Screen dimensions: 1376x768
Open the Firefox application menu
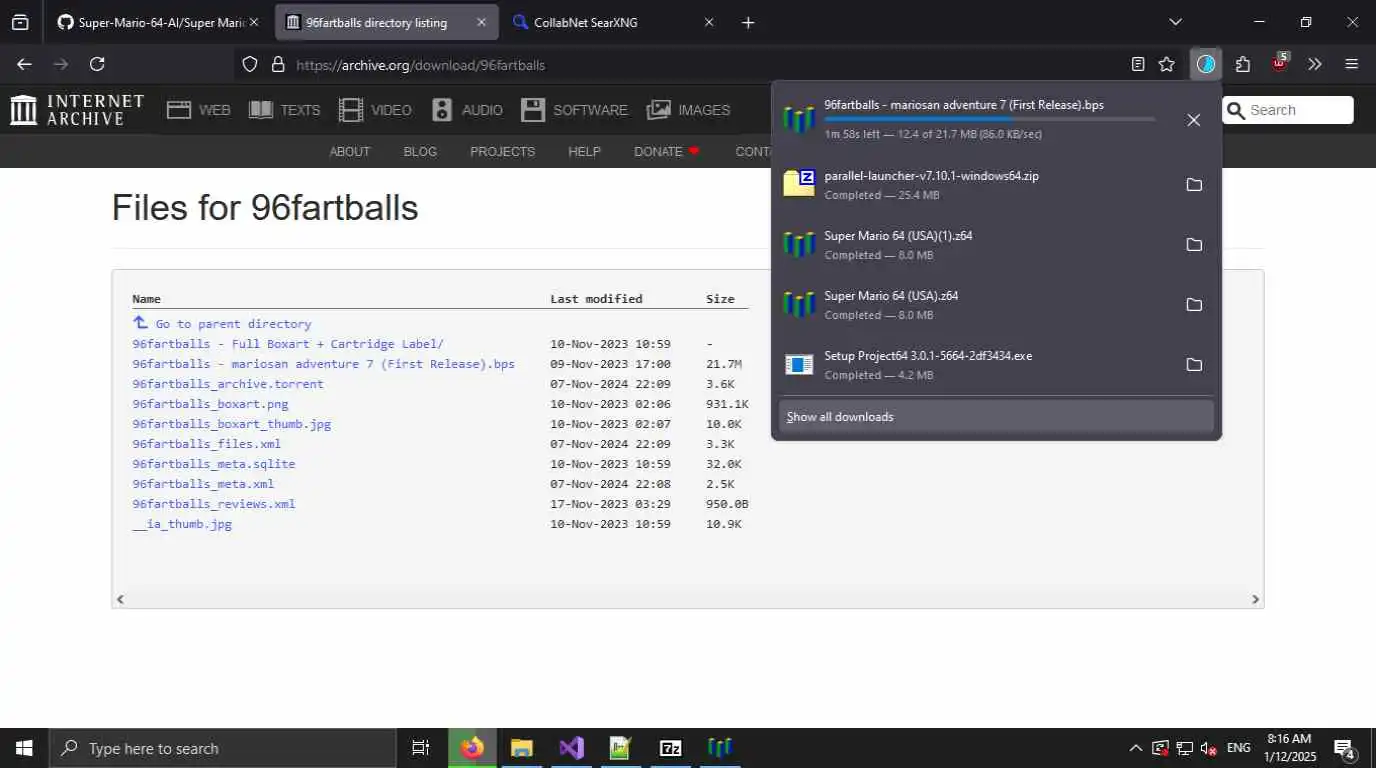(x=1352, y=64)
